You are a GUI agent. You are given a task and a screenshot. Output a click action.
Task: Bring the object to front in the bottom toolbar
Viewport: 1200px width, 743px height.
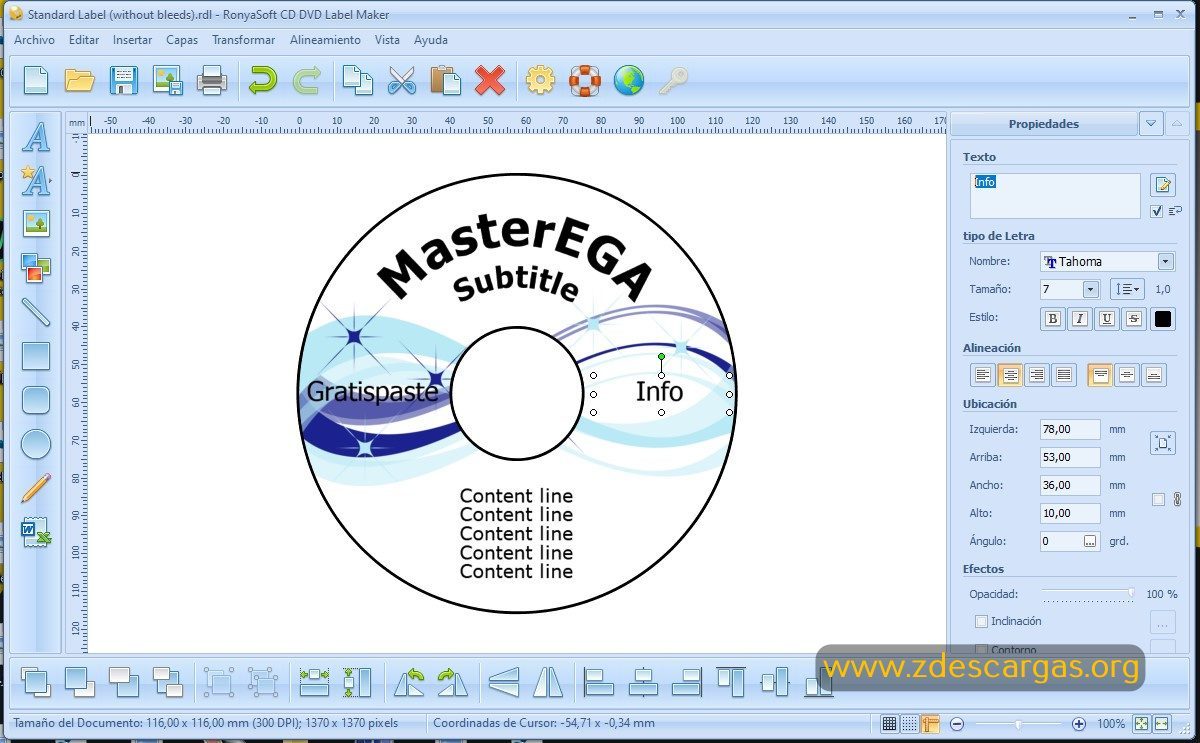[36, 682]
